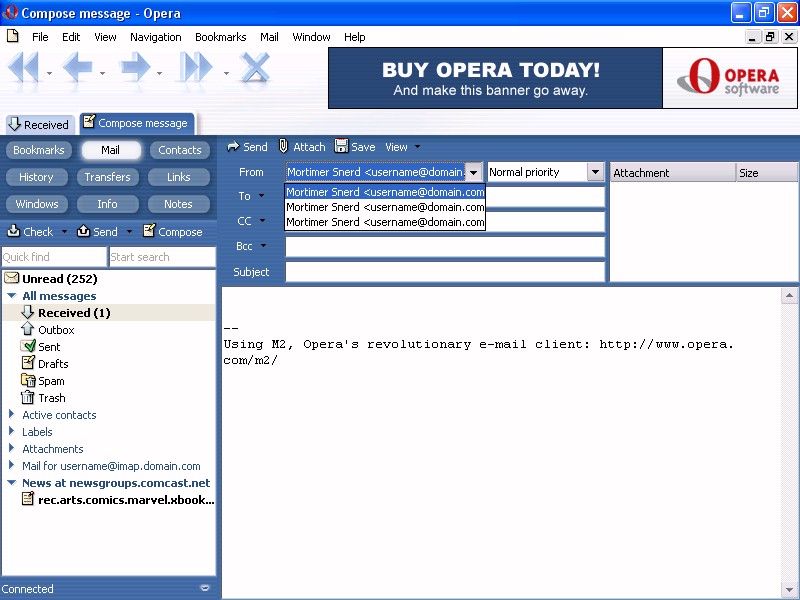Click the Sent checkmark icon
This screenshot has width=800, height=600.
pyautogui.click(x=28, y=346)
